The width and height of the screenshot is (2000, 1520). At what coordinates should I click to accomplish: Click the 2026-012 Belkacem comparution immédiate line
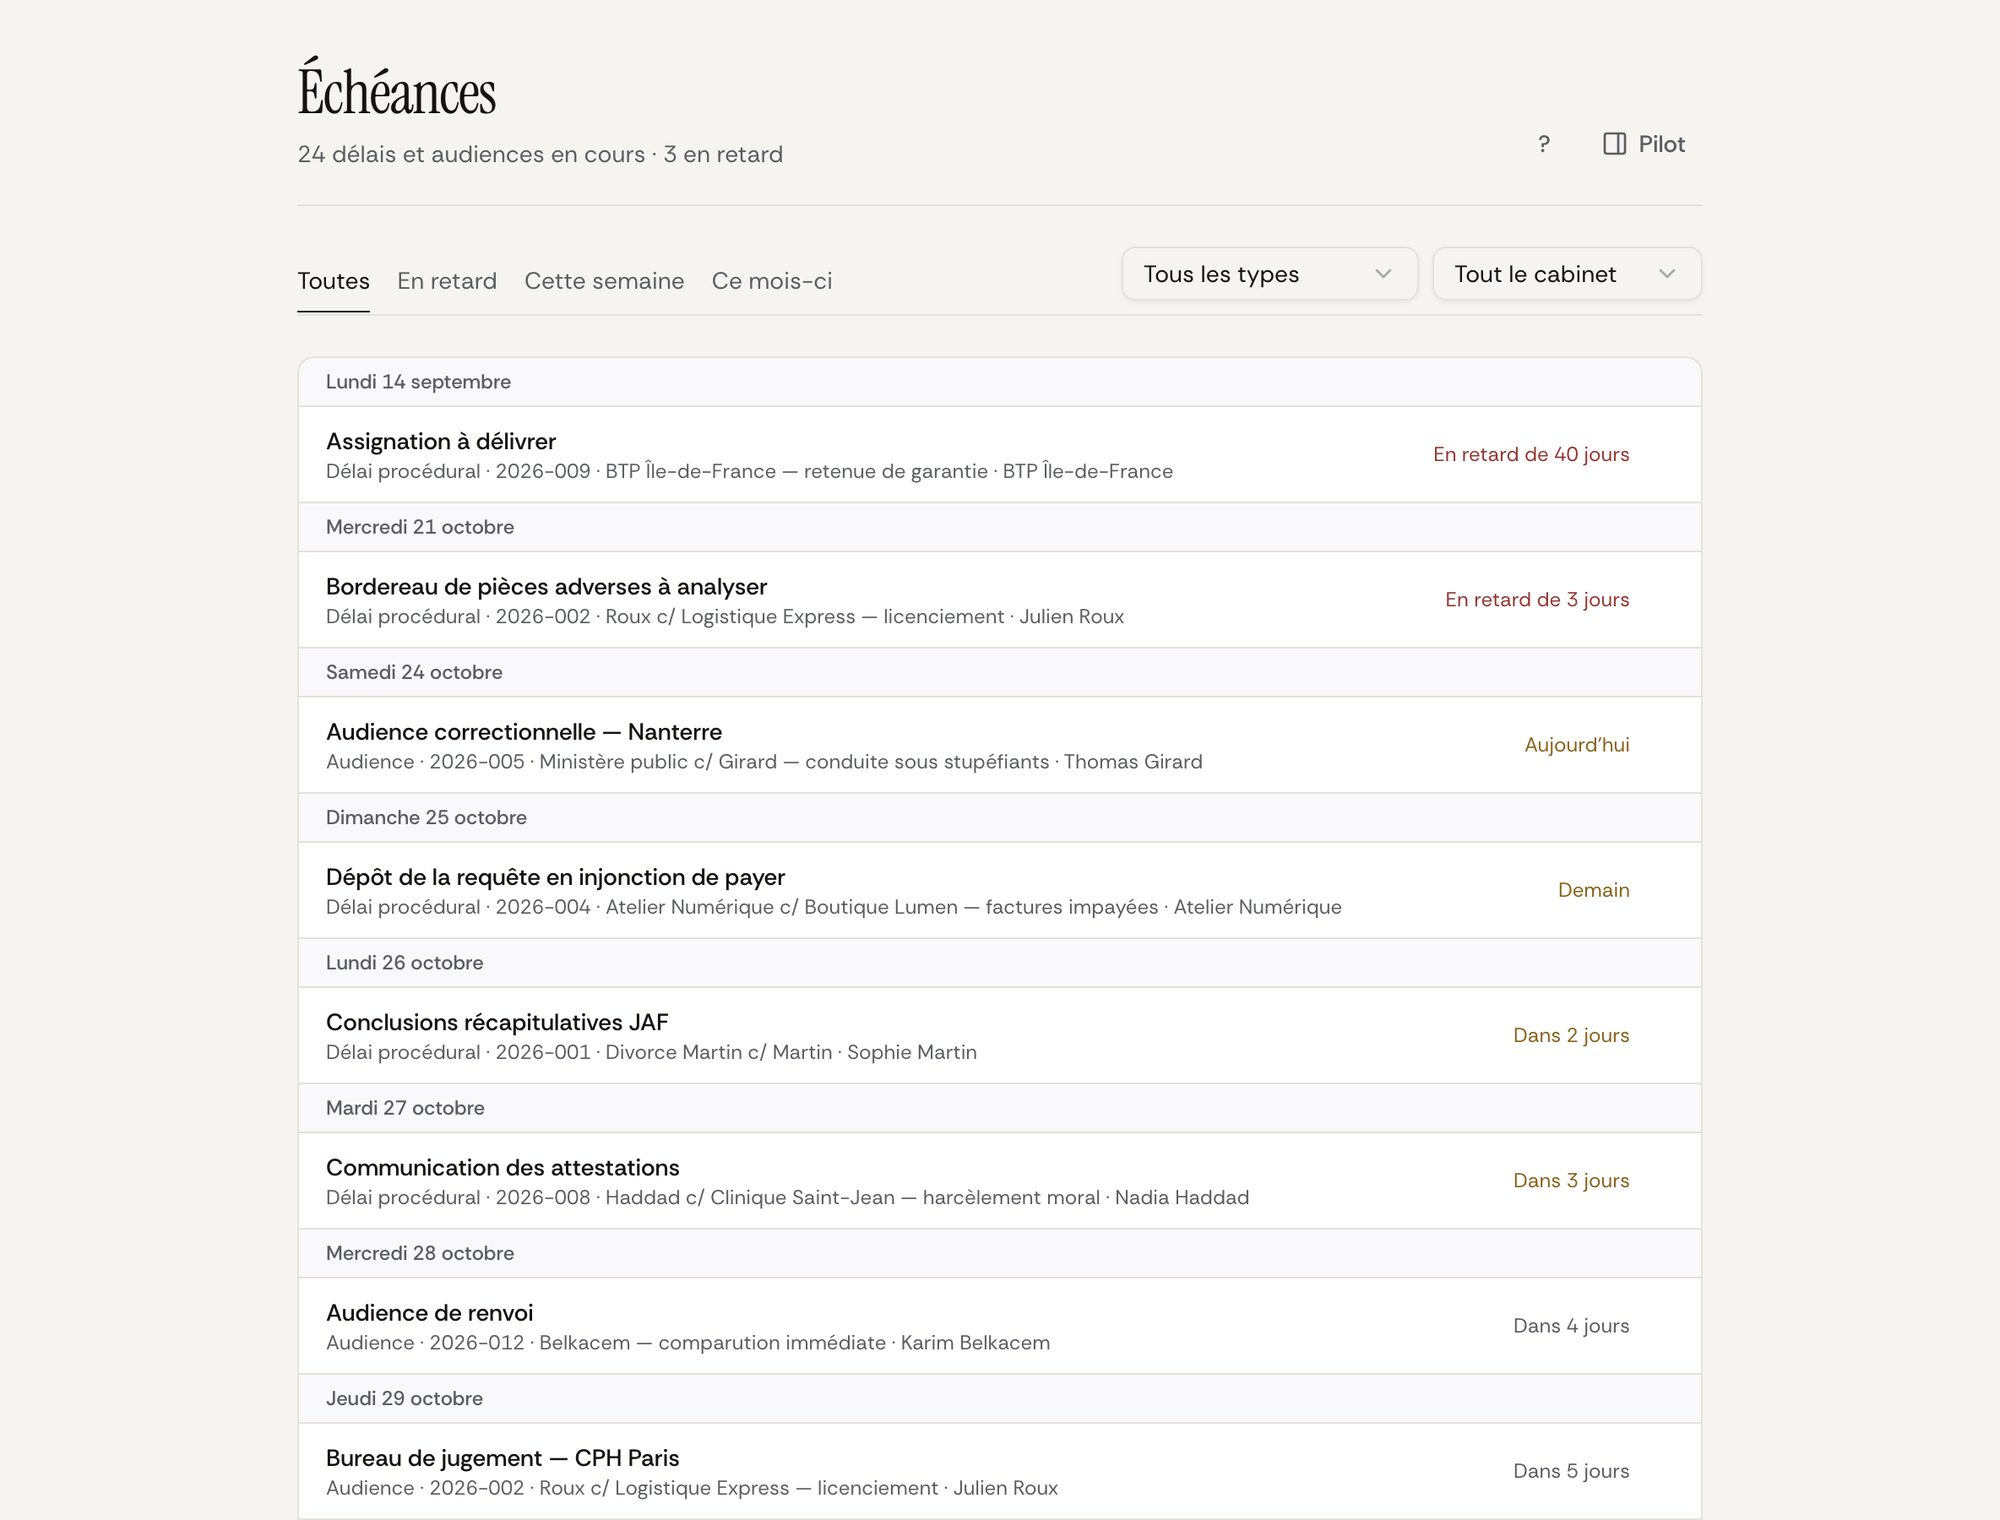coord(688,1342)
